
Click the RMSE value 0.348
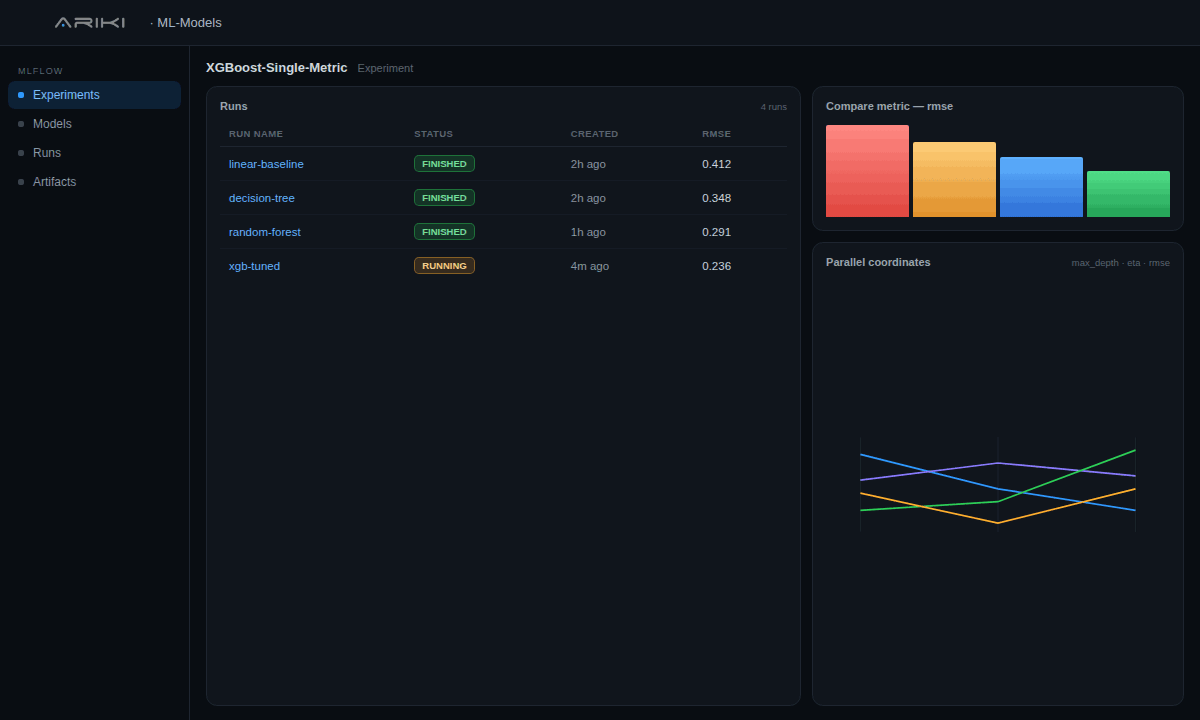716,198
